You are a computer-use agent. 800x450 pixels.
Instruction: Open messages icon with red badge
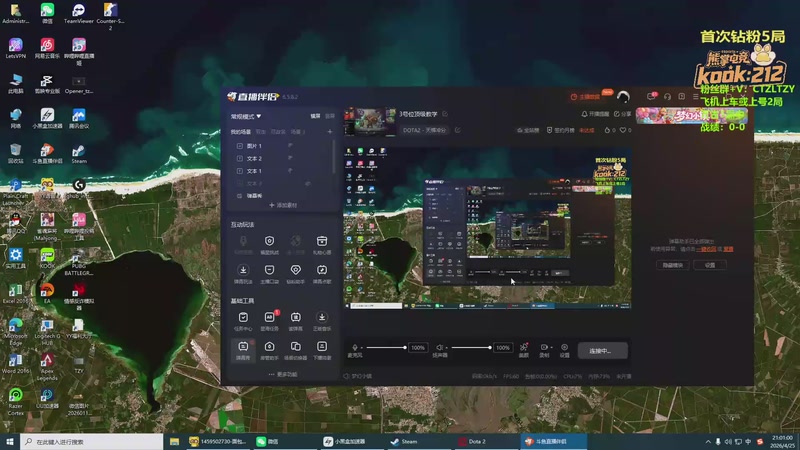[x=651, y=96]
